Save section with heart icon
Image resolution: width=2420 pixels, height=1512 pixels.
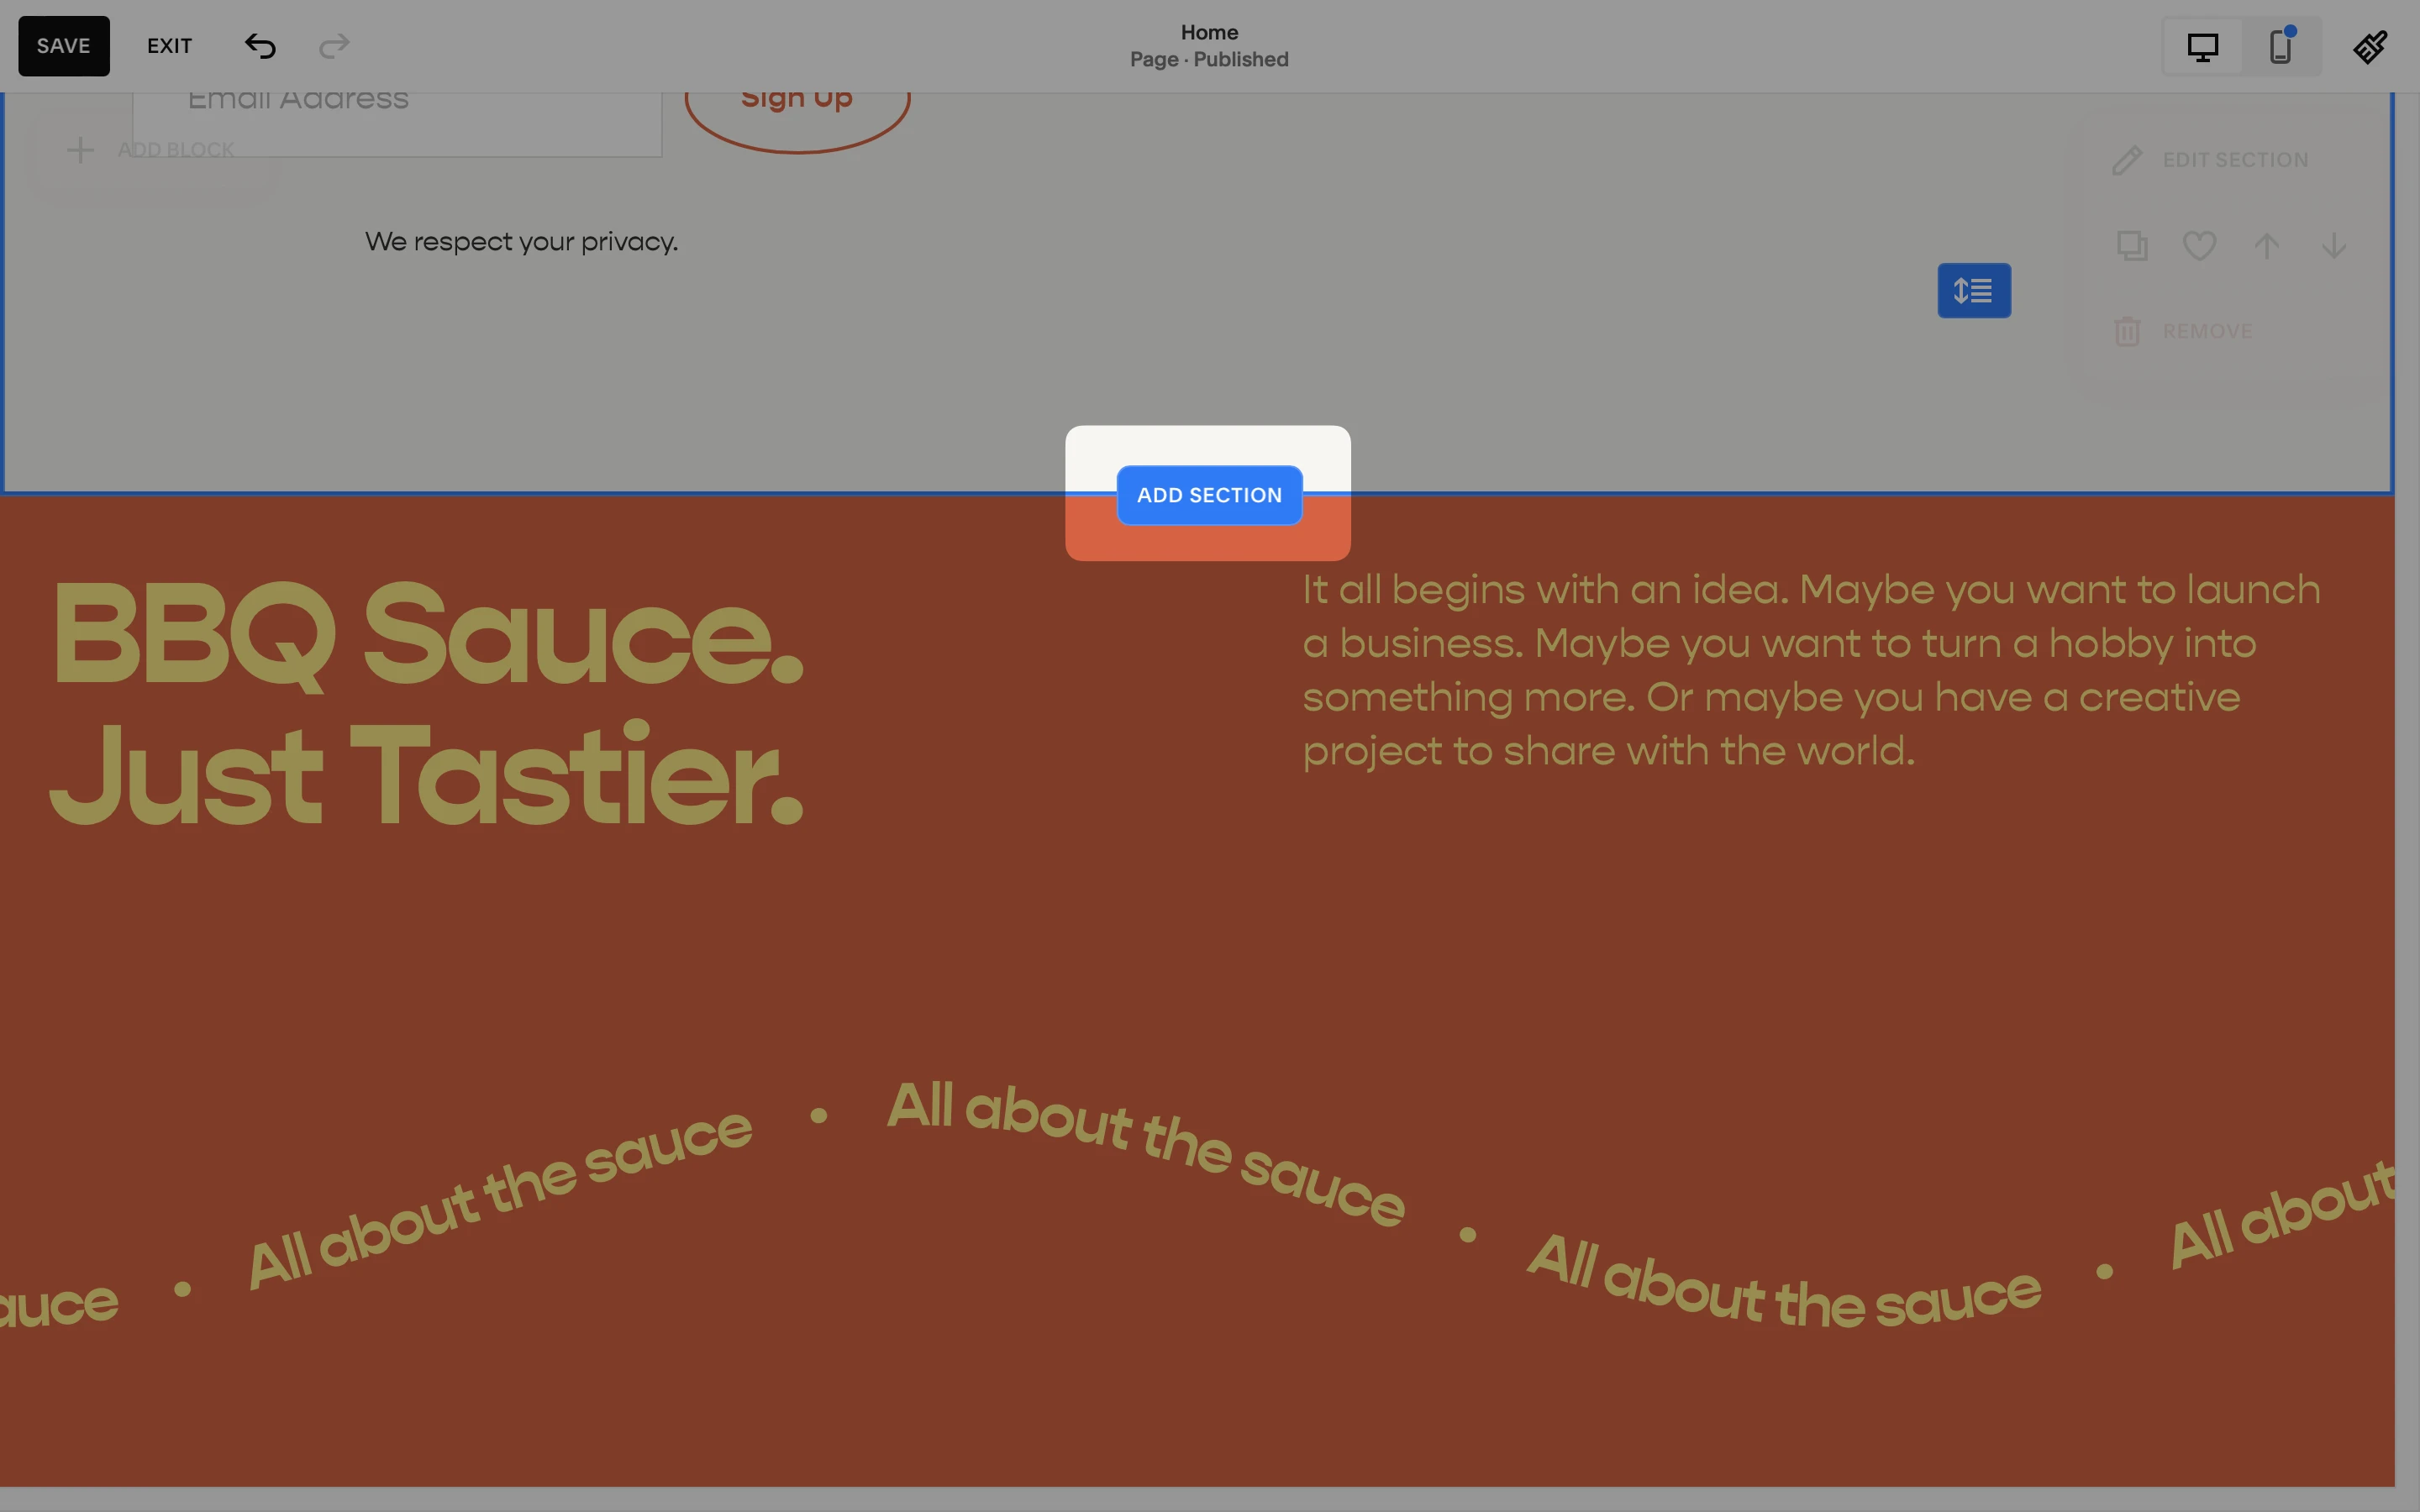pos(2199,245)
